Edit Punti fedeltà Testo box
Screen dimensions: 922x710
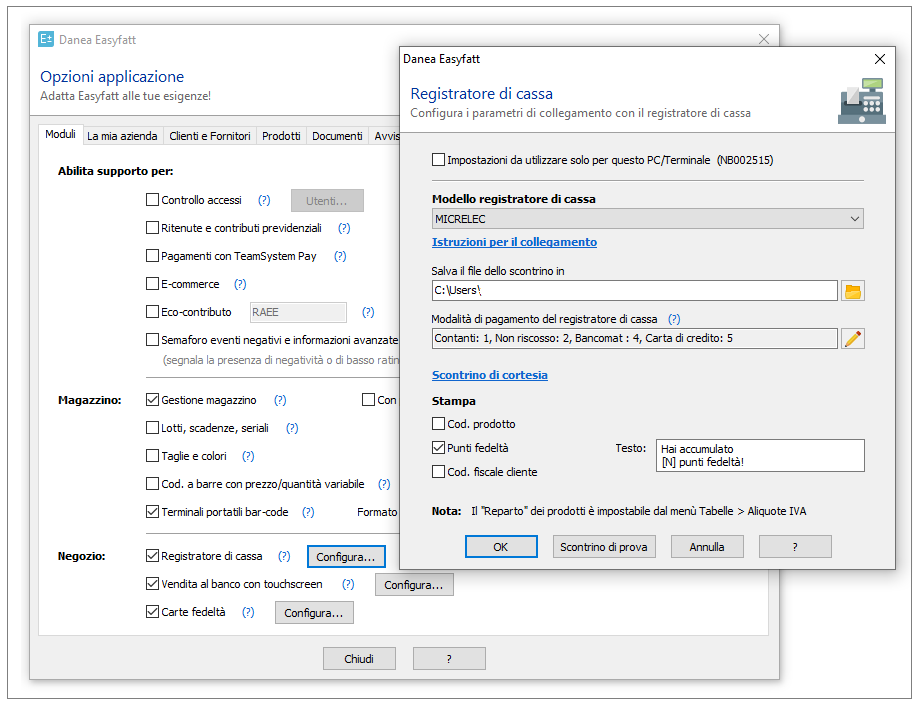pyautogui.click(x=760, y=455)
